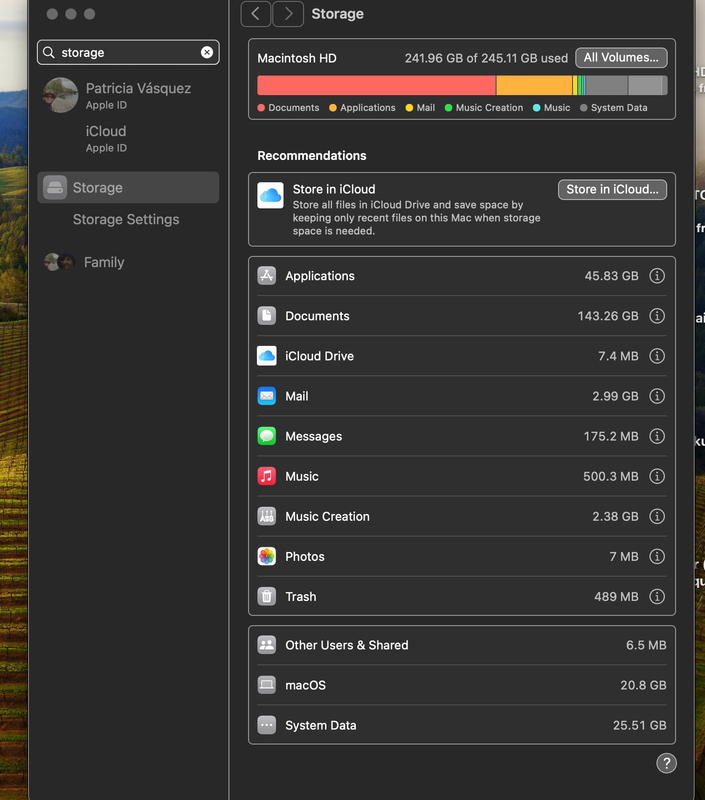The image size is (705, 800).
Task: Click the Mail legend label
Action: point(425,108)
